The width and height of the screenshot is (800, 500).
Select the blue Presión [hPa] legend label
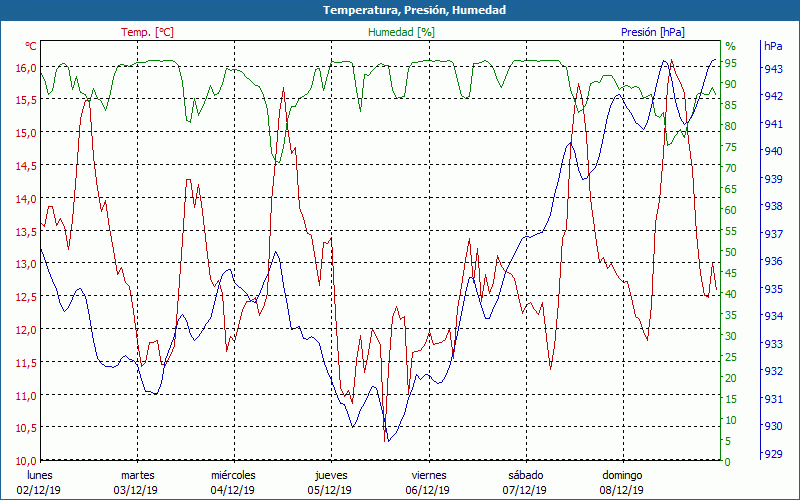coord(653,32)
